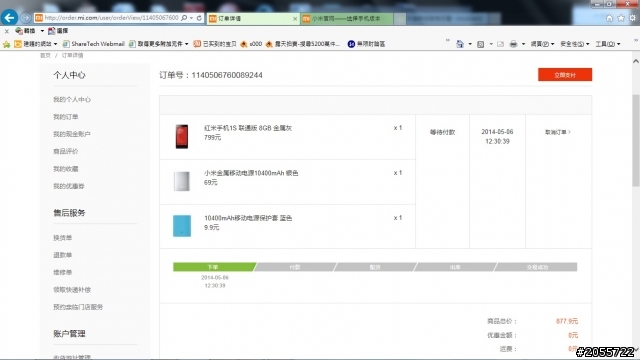Open the bookmark with the purple round icon
The image size is (640, 360).
[366, 44]
